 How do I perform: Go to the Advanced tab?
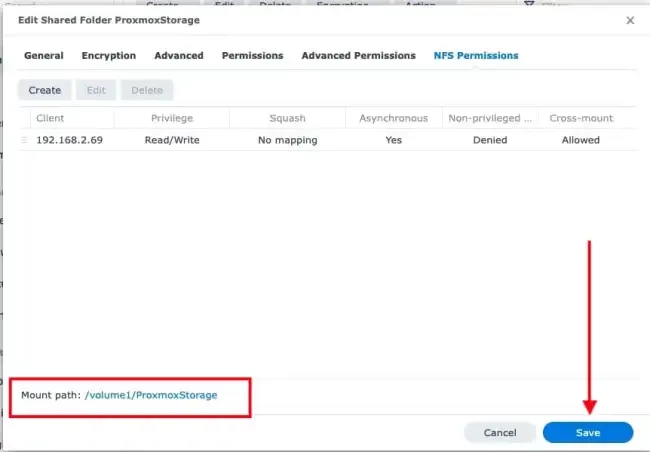coord(179,56)
